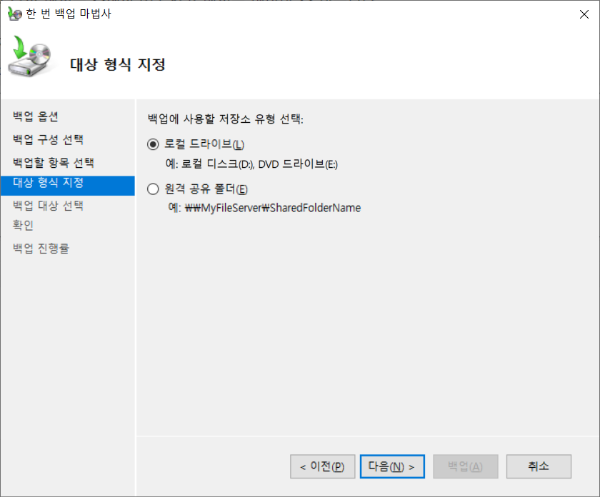Image resolution: width=600 pixels, height=497 pixels.
Task: Click the 다음(N) > button
Action: (x=392, y=466)
